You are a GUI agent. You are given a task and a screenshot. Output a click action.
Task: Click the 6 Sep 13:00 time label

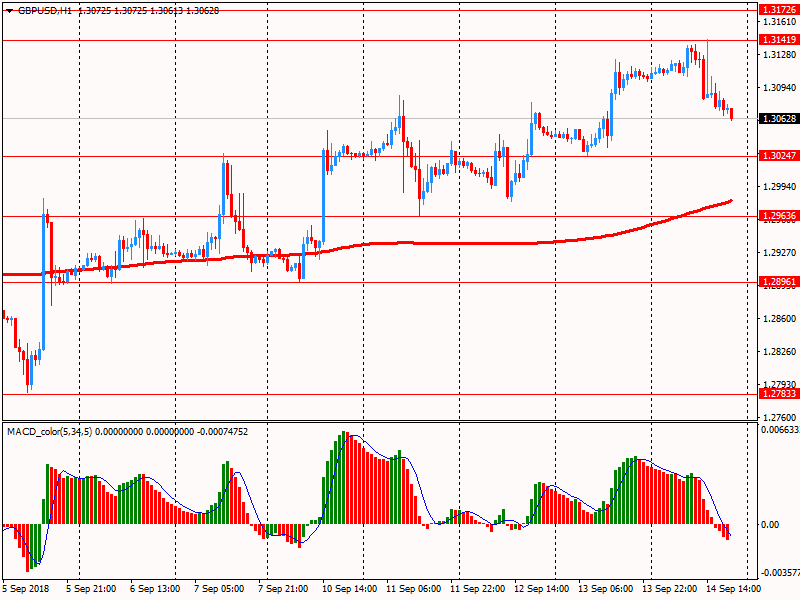pyautogui.click(x=155, y=589)
